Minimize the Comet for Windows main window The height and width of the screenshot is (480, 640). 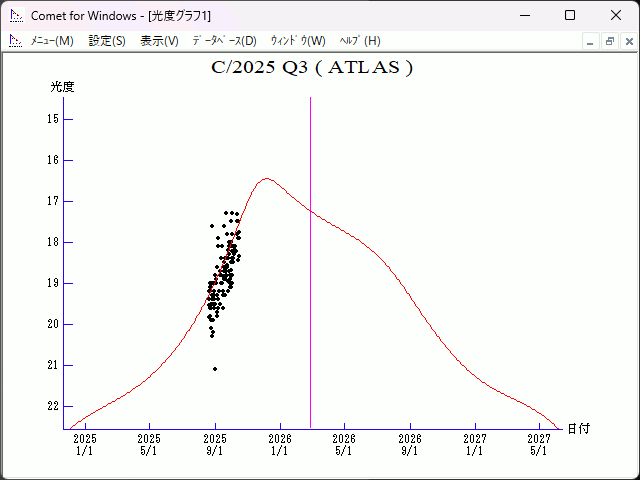pos(523,16)
